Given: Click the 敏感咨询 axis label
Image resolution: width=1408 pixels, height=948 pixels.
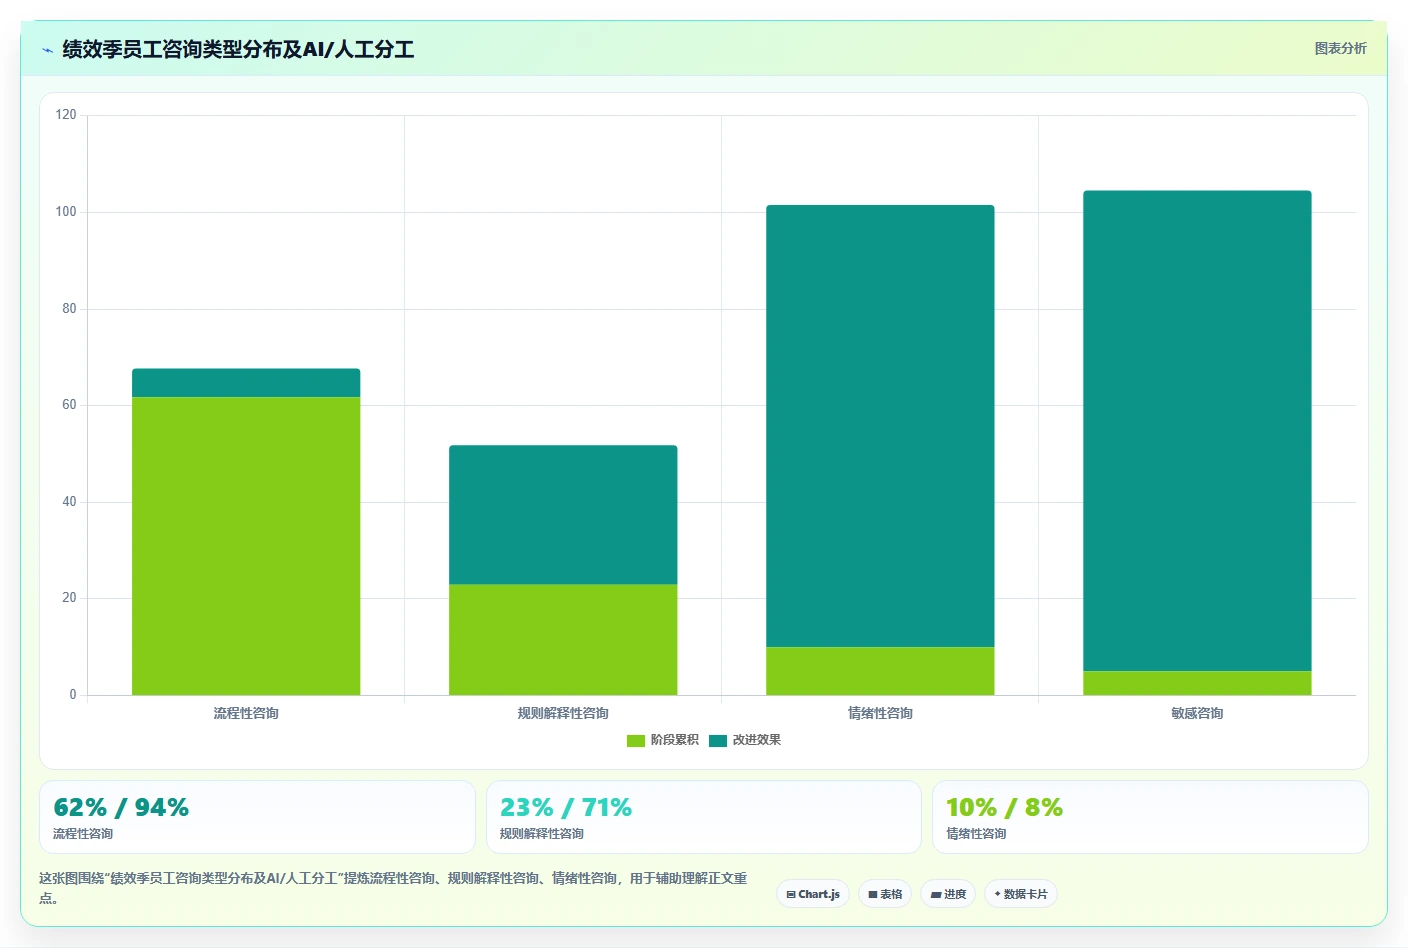Looking at the screenshot, I should pyautogui.click(x=1197, y=713).
